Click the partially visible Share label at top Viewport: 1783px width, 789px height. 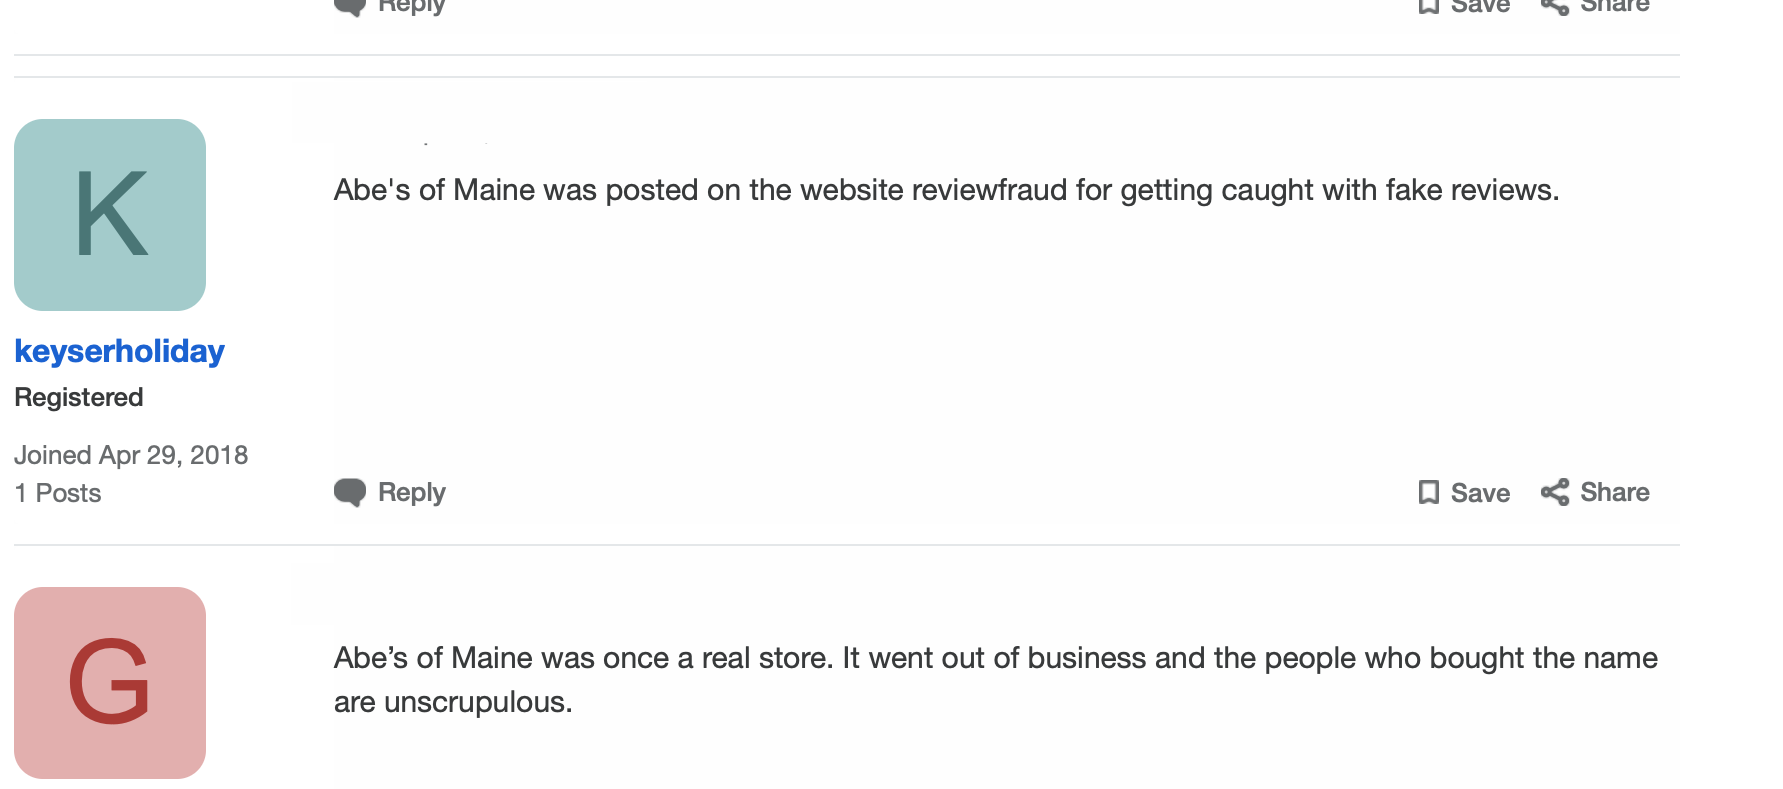[1615, 6]
